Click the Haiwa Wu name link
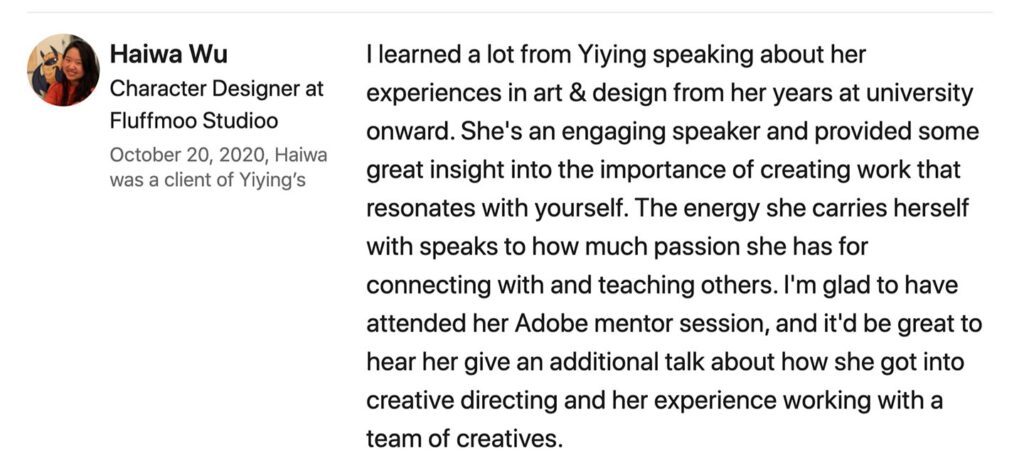 click(x=168, y=54)
